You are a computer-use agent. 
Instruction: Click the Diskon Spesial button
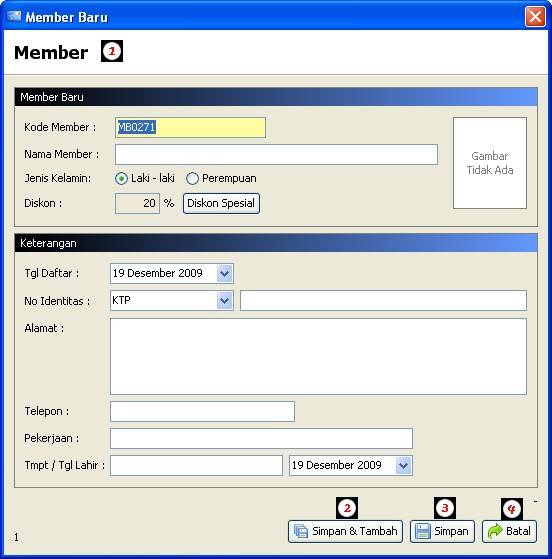point(221,203)
